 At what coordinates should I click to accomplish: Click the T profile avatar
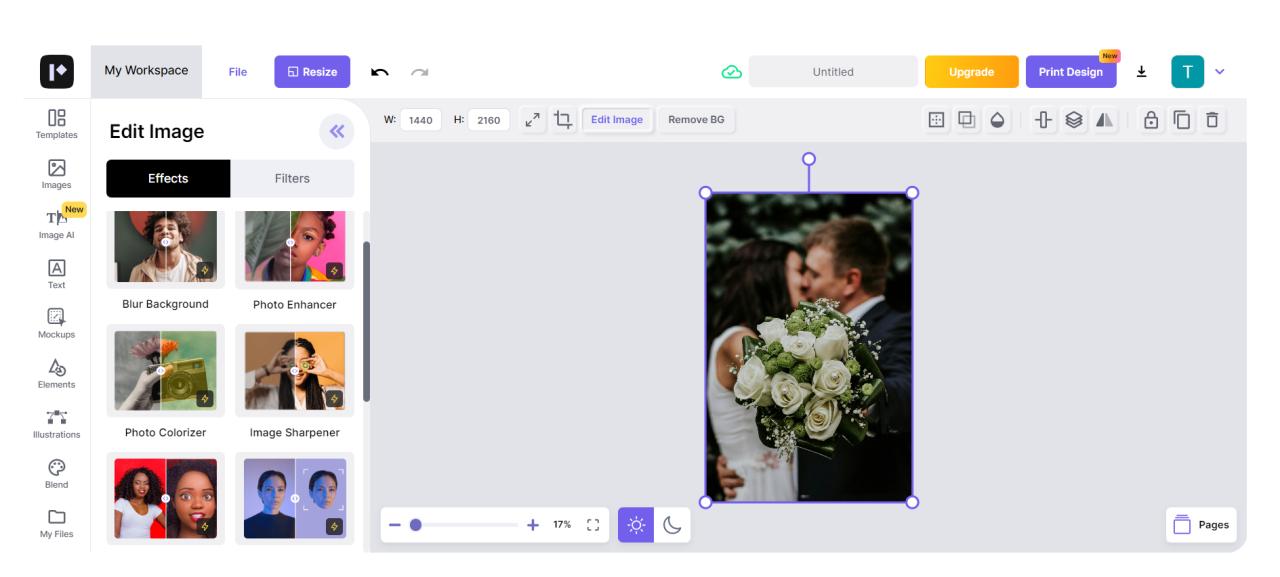tap(1187, 72)
